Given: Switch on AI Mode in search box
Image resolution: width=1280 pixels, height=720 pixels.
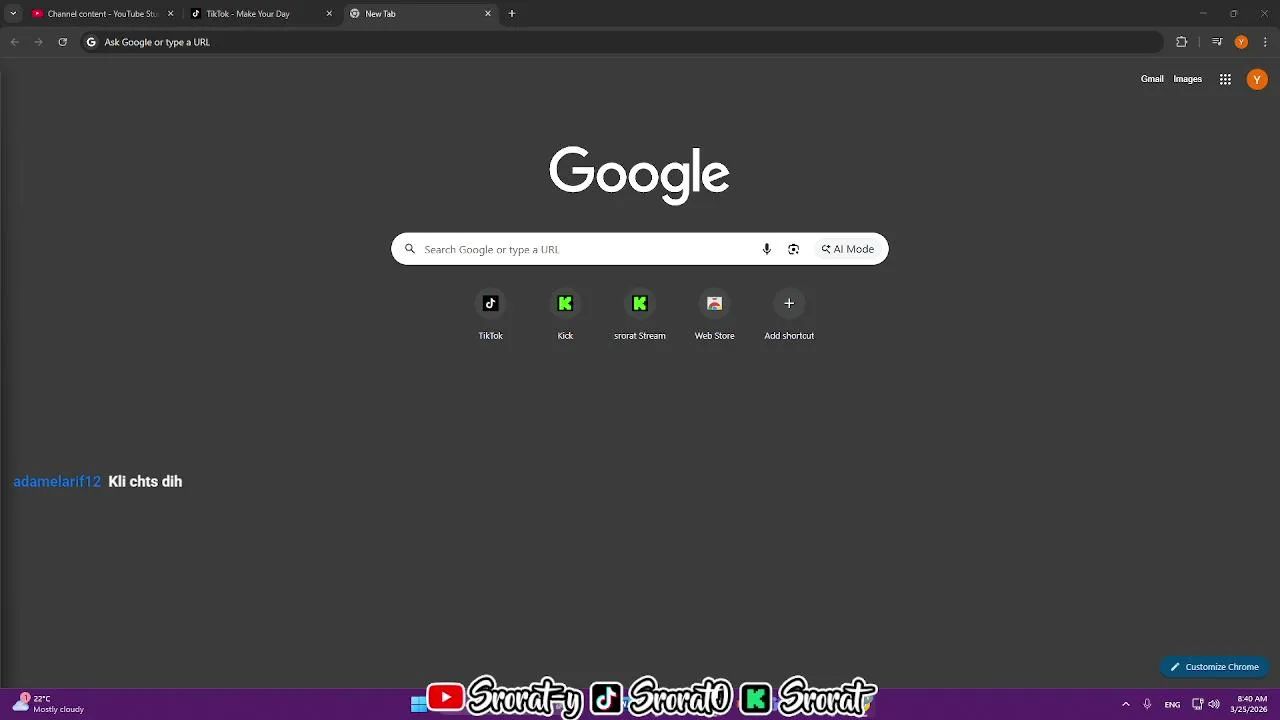Looking at the screenshot, I should coord(848,249).
